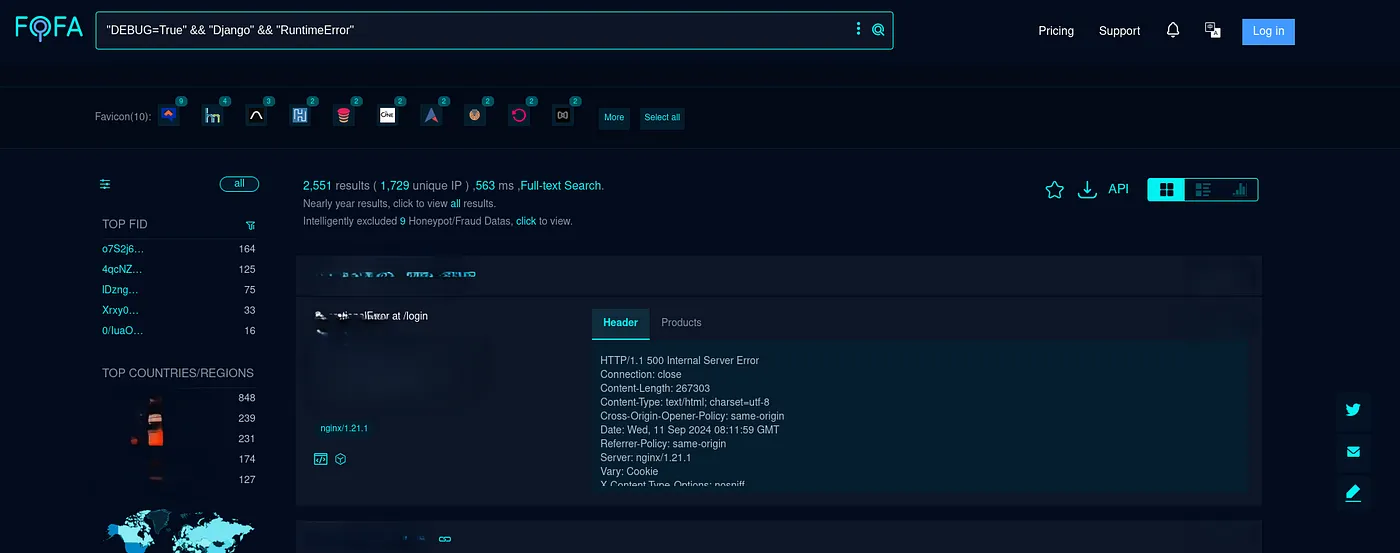Select the Header tab

pos(620,323)
